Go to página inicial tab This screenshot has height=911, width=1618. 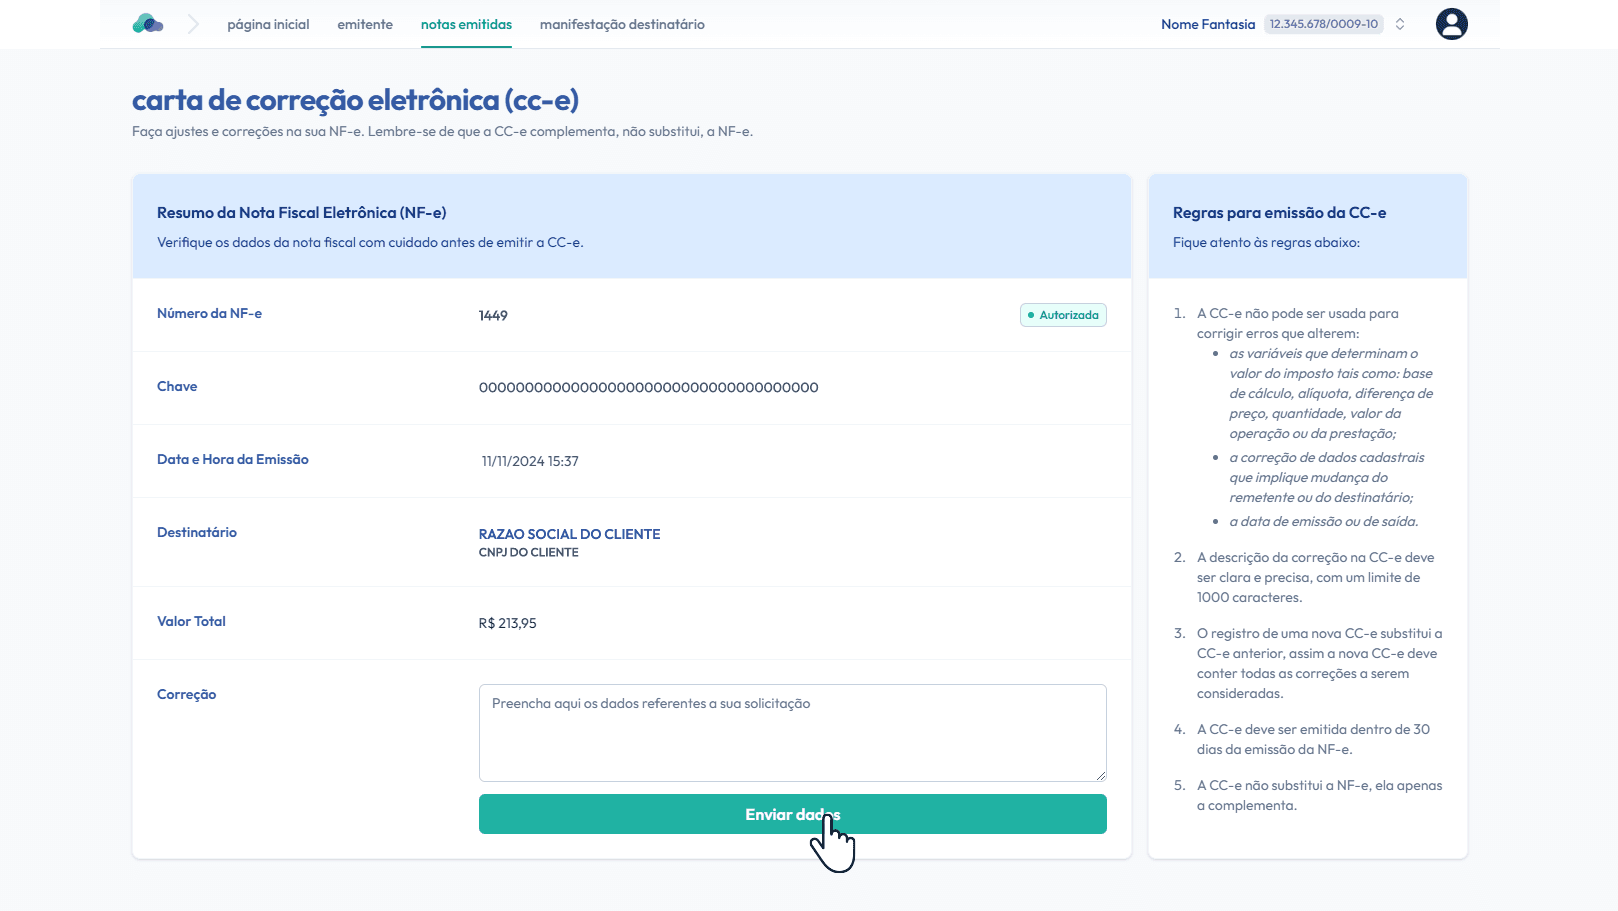coord(268,24)
